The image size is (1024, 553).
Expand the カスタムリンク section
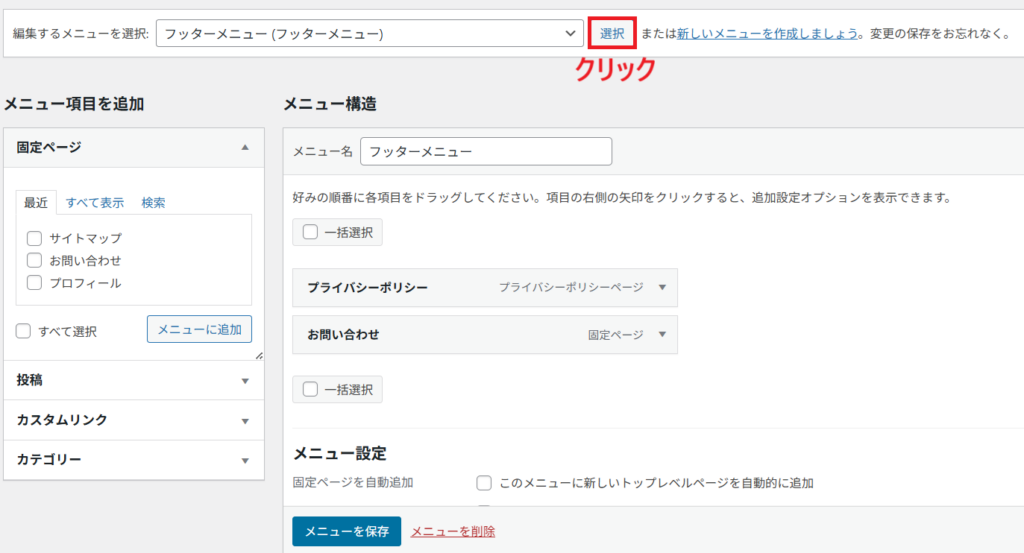(x=245, y=420)
